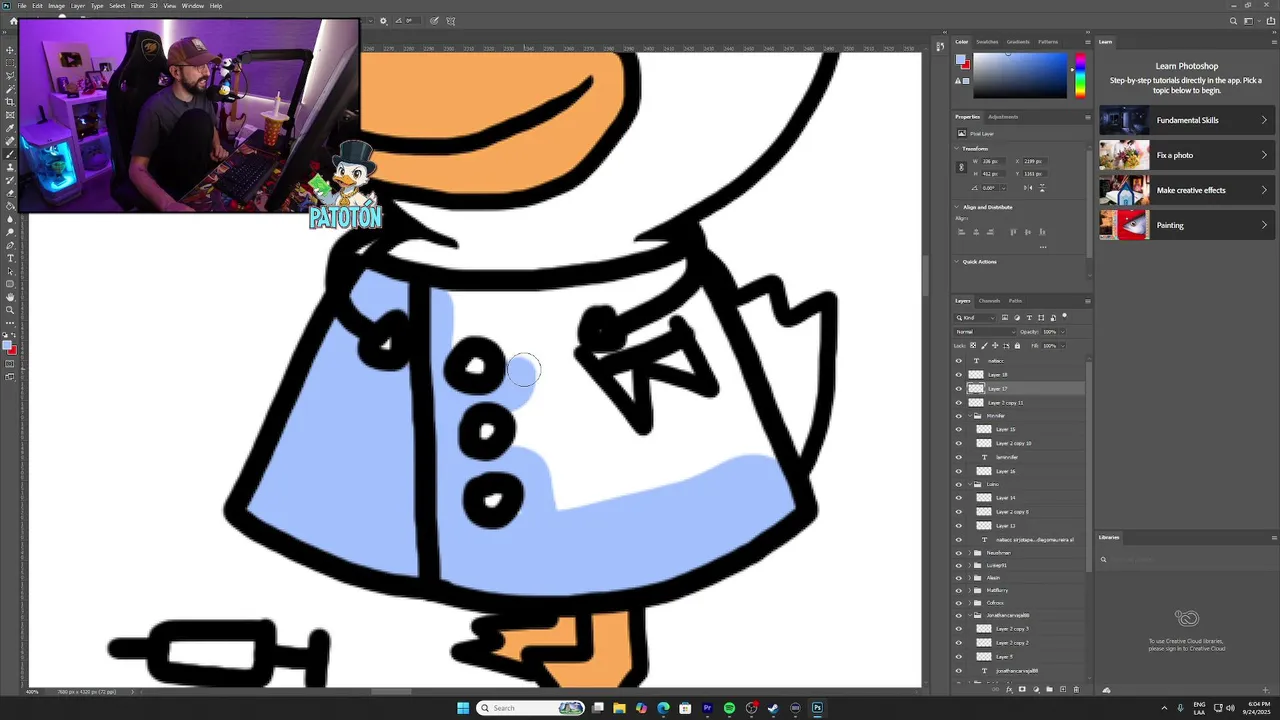Select the Brush tool in toolbar

[10, 153]
